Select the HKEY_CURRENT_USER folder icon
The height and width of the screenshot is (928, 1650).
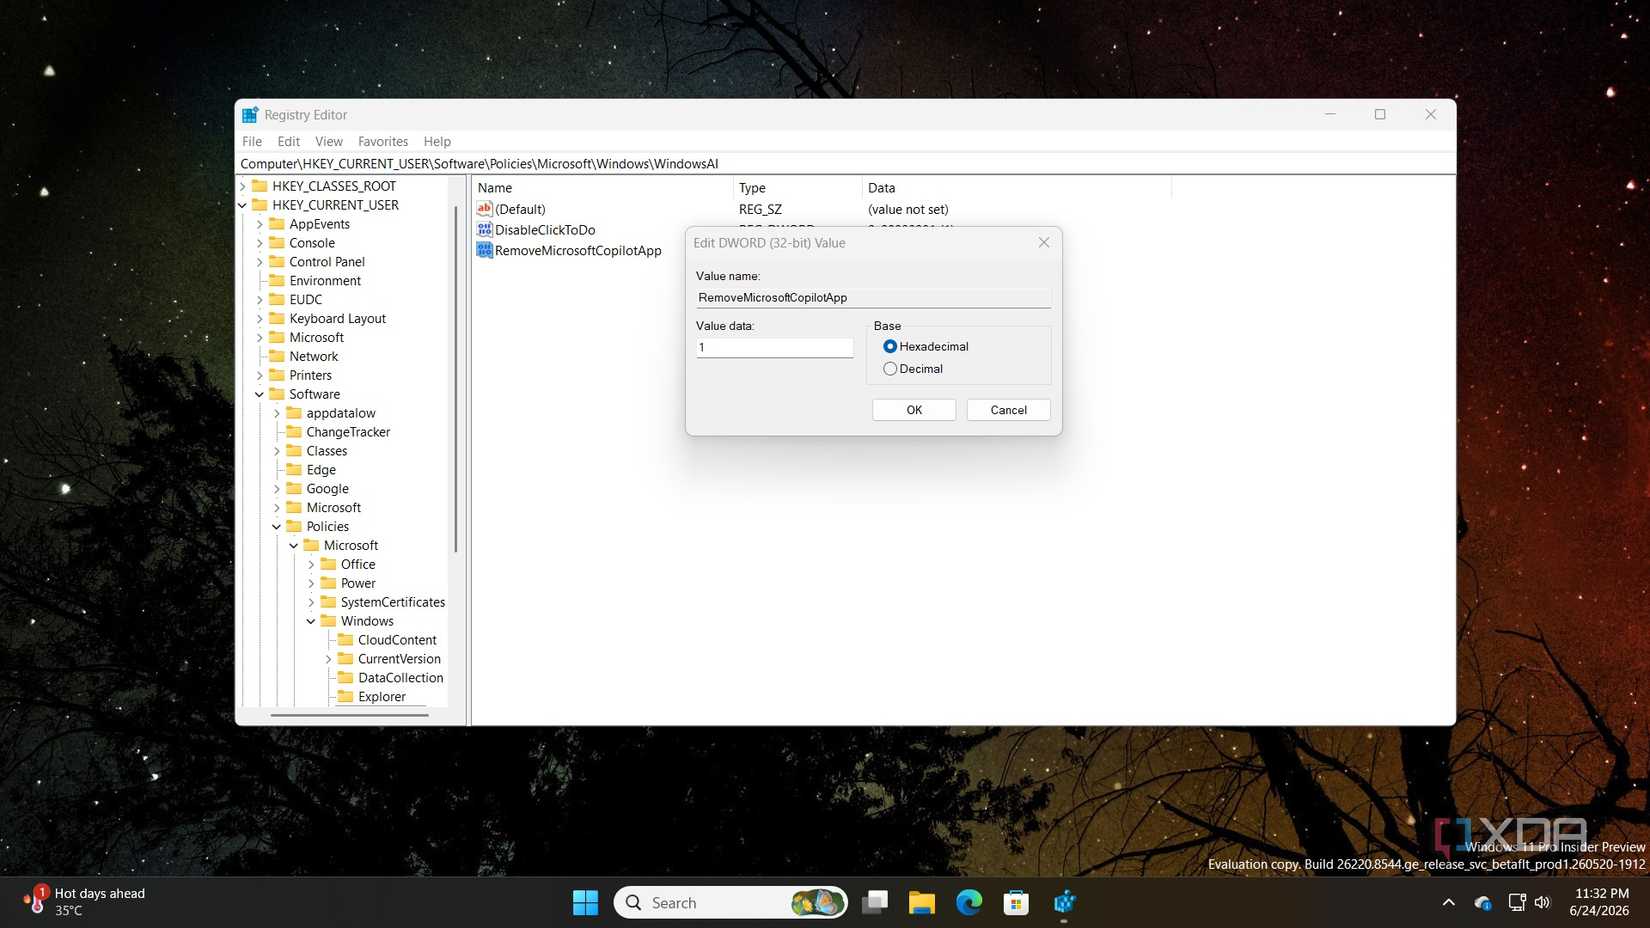point(260,205)
